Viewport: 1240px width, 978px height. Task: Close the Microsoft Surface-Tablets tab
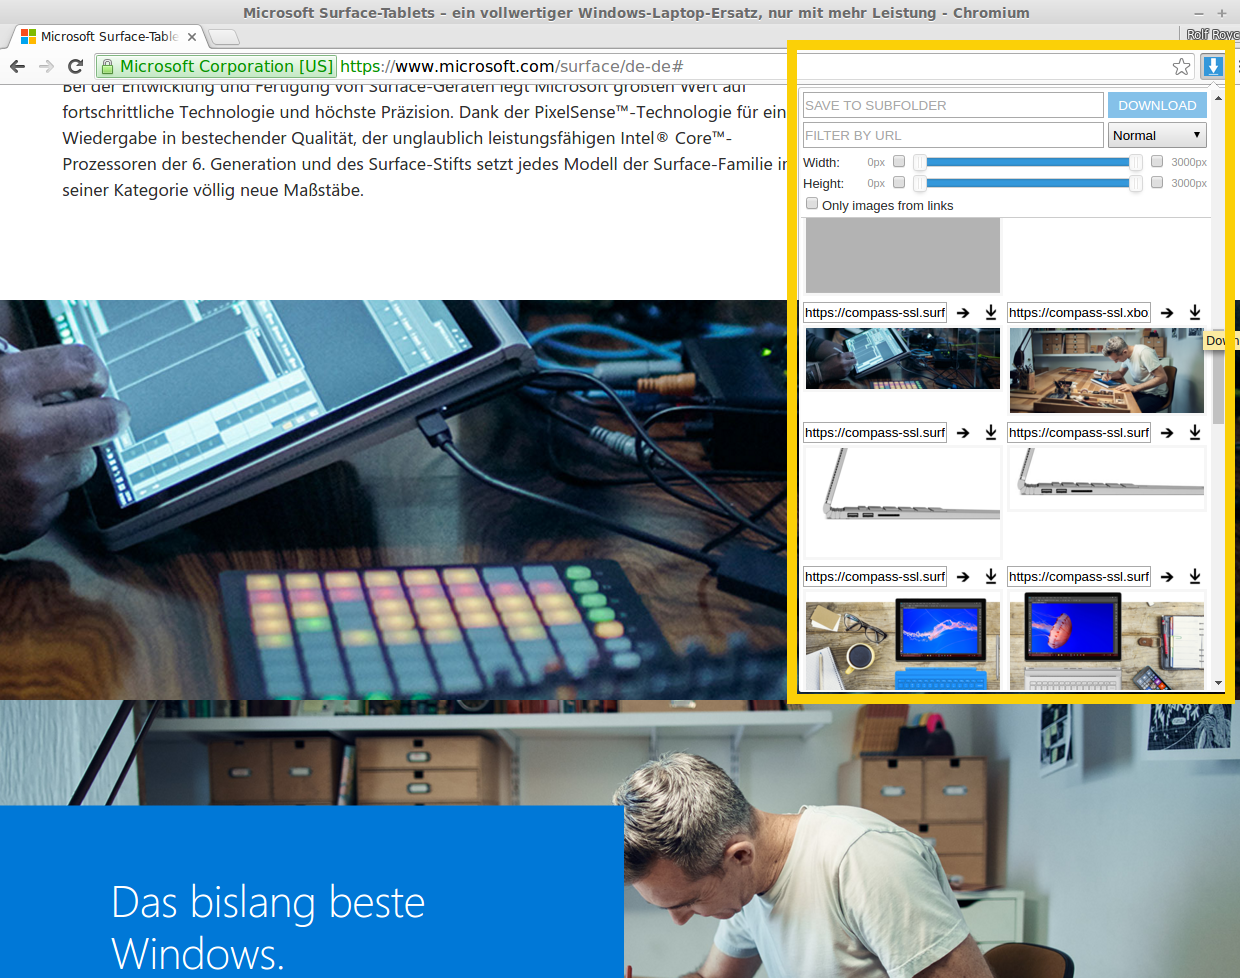tap(192, 37)
